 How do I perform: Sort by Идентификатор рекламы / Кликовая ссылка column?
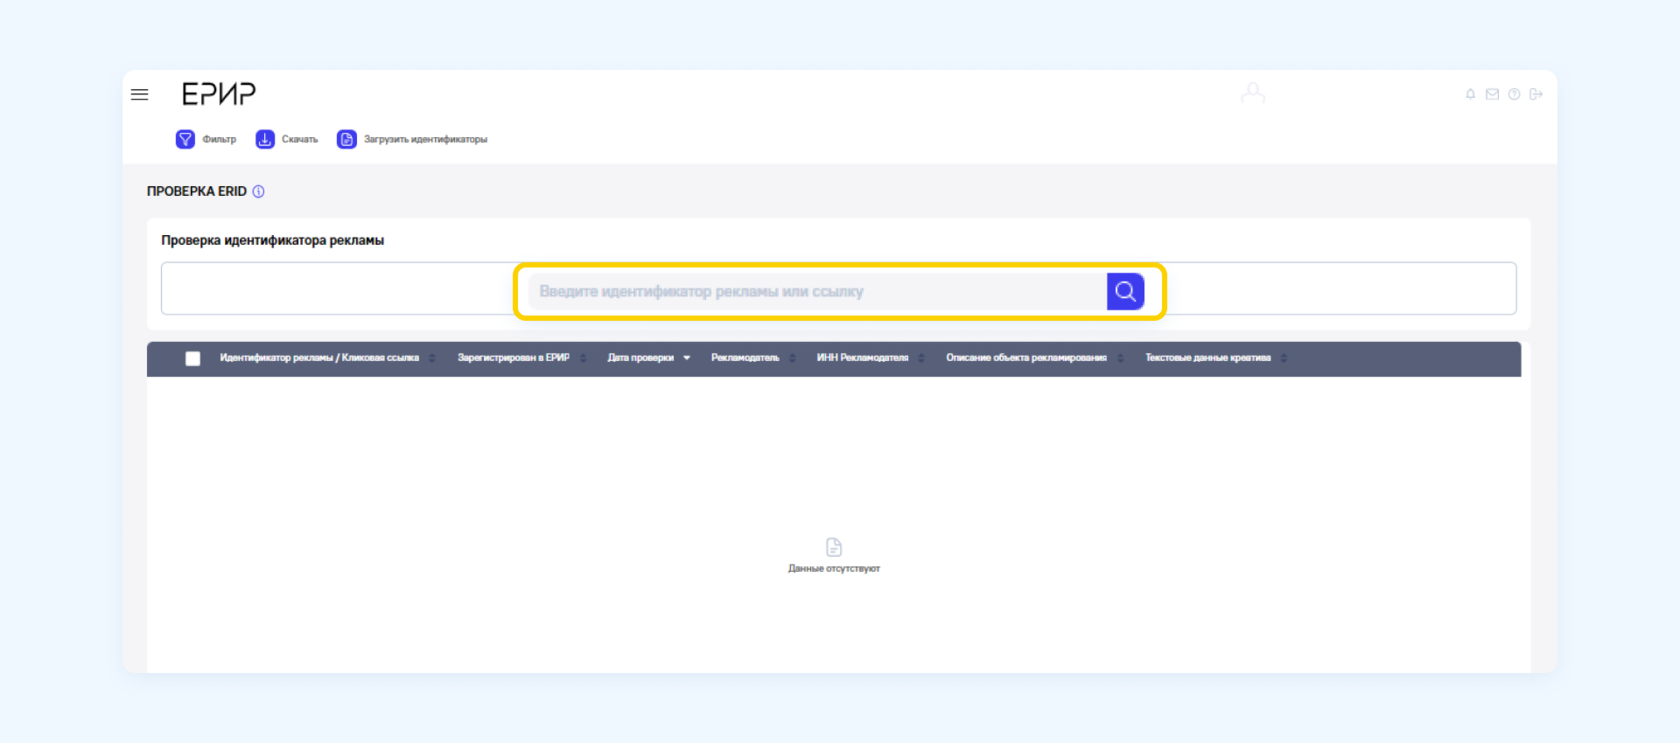[327, 358]
